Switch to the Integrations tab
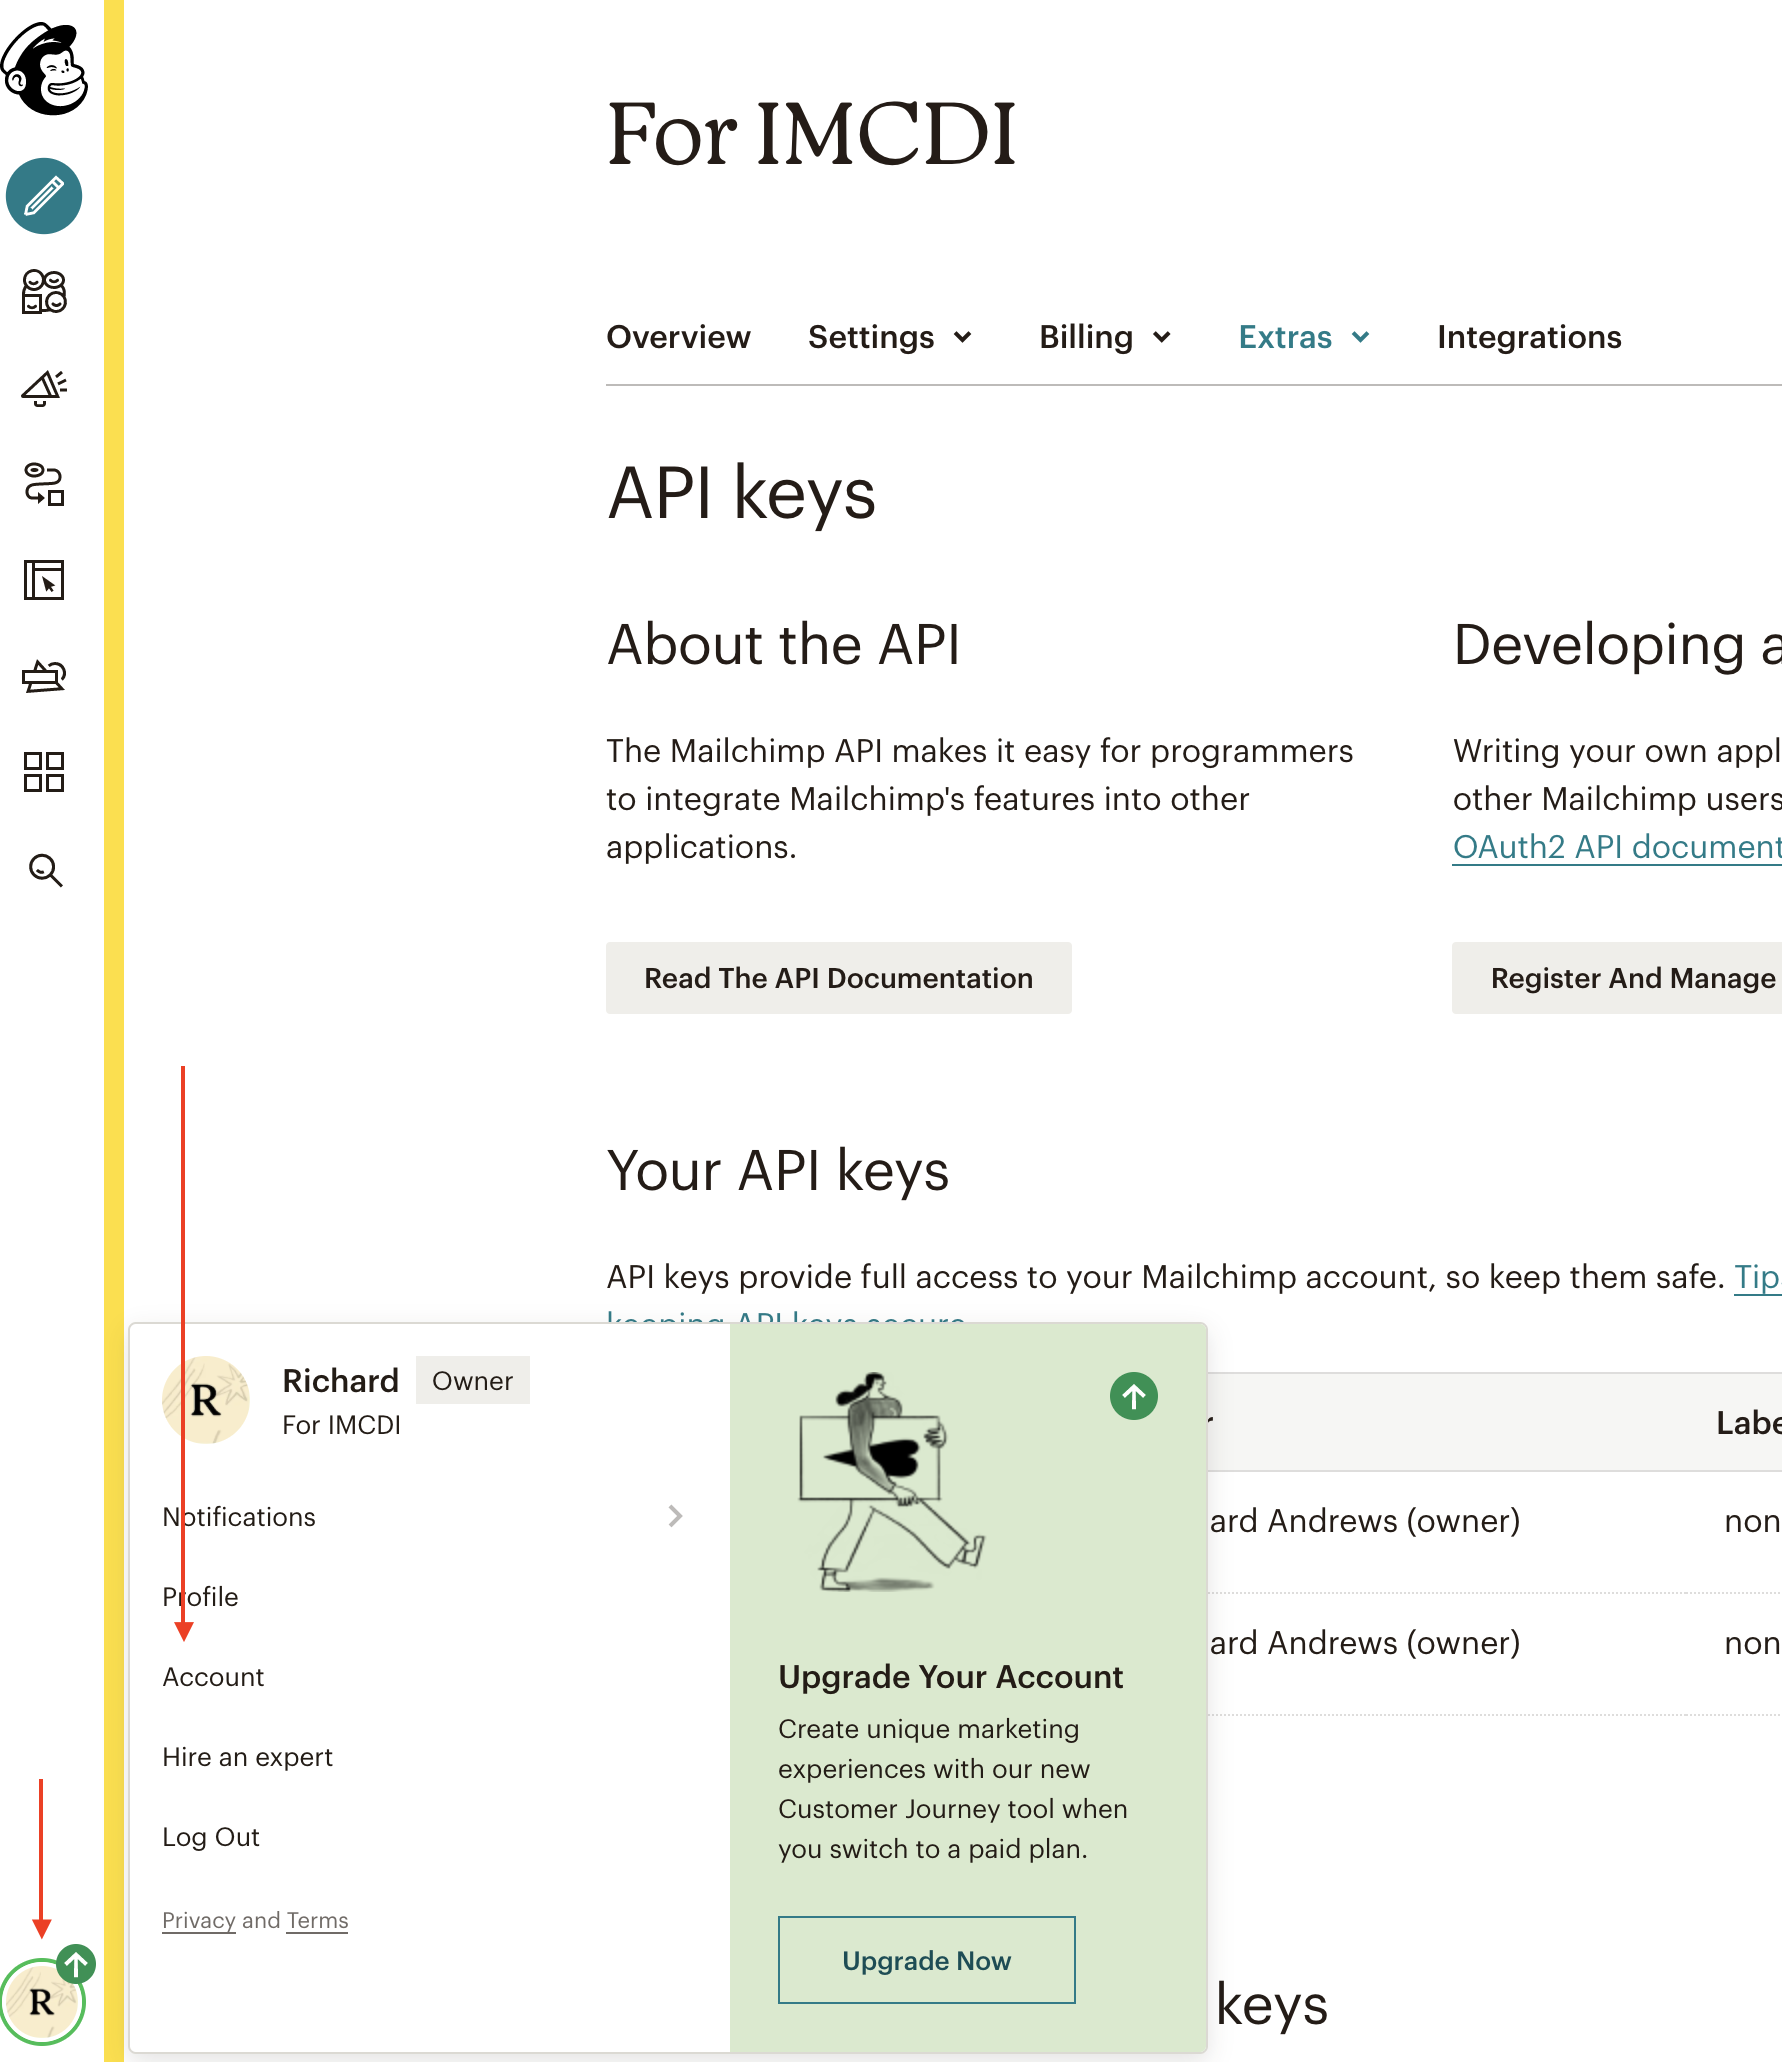 (x=1529, y=337)
